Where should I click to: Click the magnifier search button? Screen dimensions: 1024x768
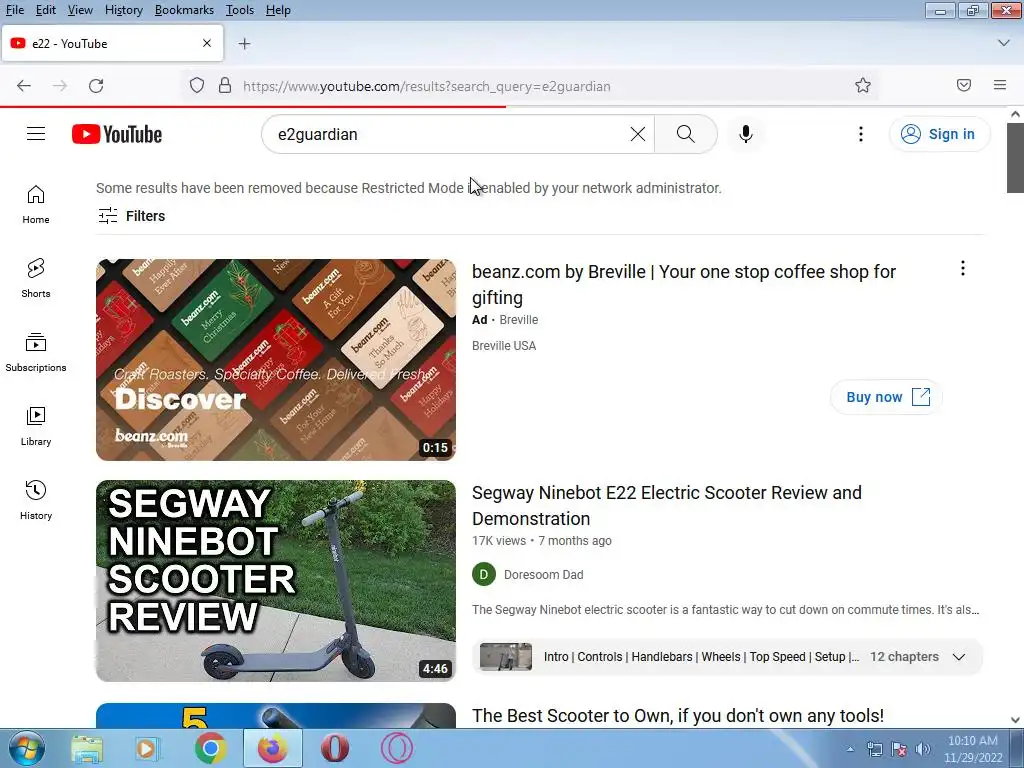coord(685,134)
